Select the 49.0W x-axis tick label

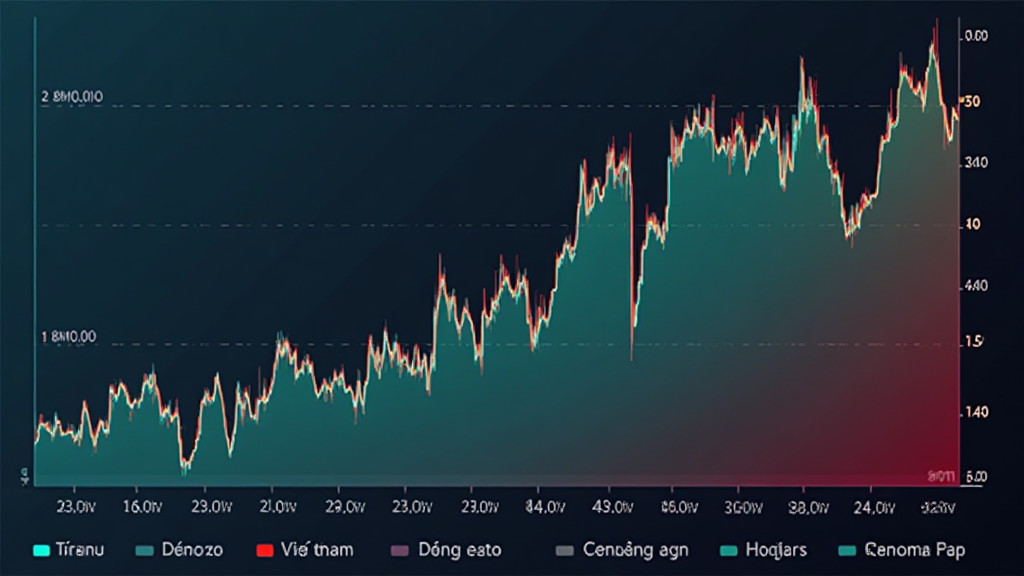613,507
